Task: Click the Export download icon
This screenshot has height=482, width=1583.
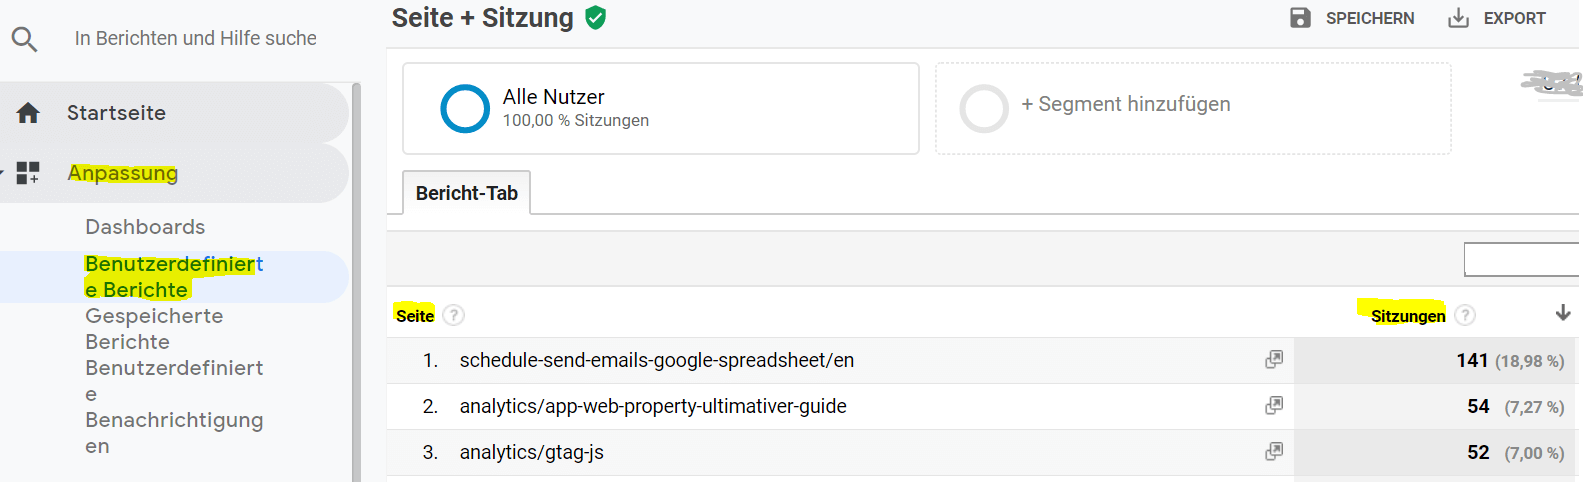Action: click(1459, 18)
